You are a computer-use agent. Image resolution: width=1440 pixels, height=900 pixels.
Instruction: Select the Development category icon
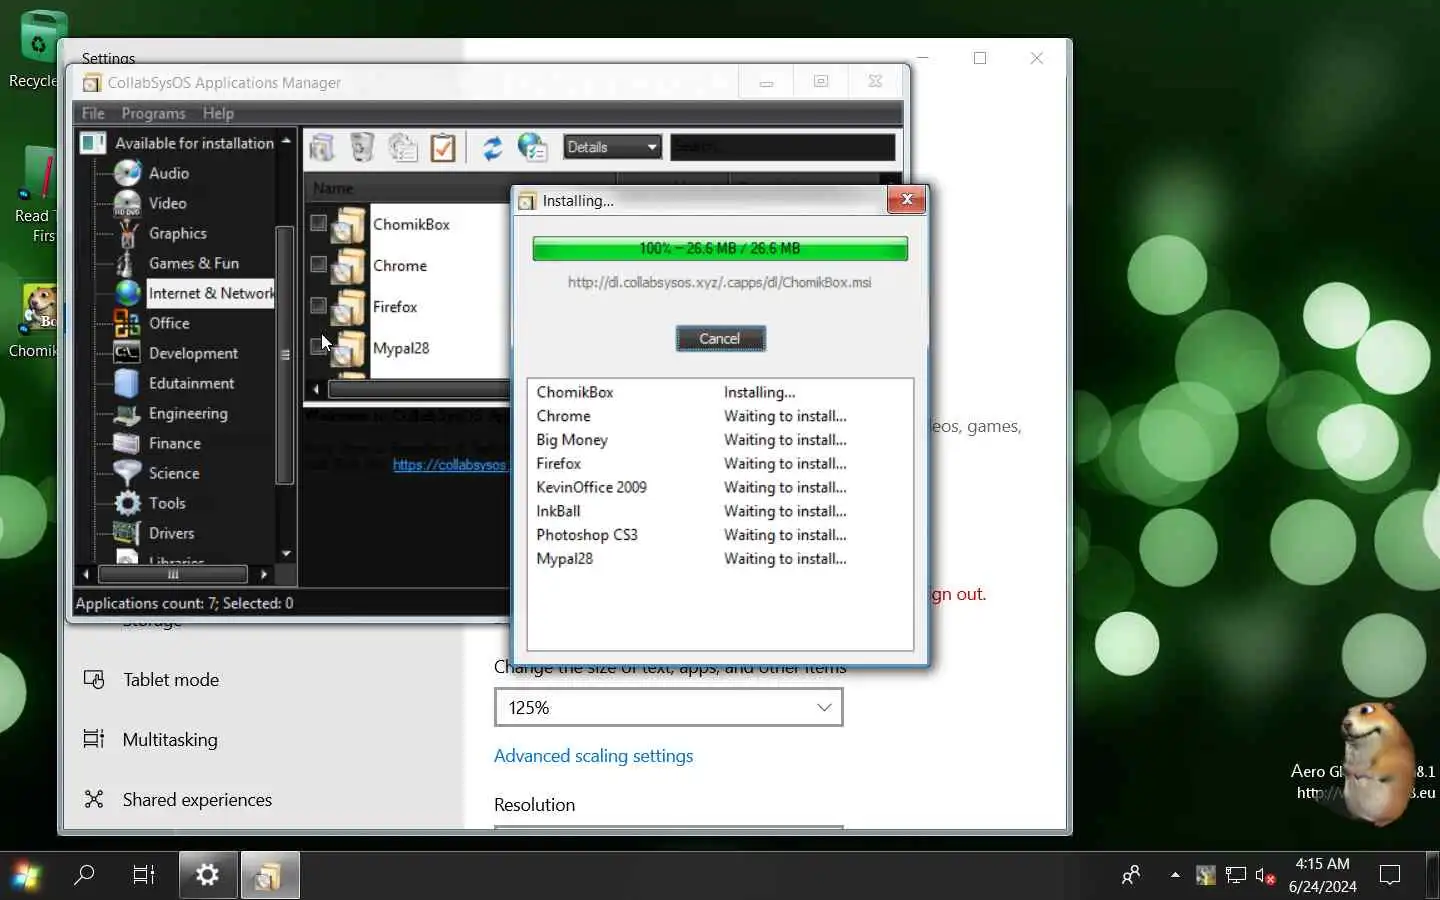pos(127,353)
